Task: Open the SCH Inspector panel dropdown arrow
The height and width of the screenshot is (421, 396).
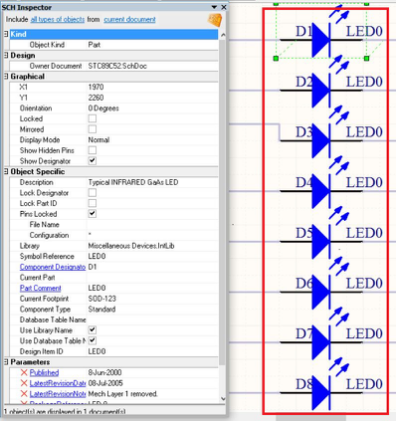Action: coord(214,7)
